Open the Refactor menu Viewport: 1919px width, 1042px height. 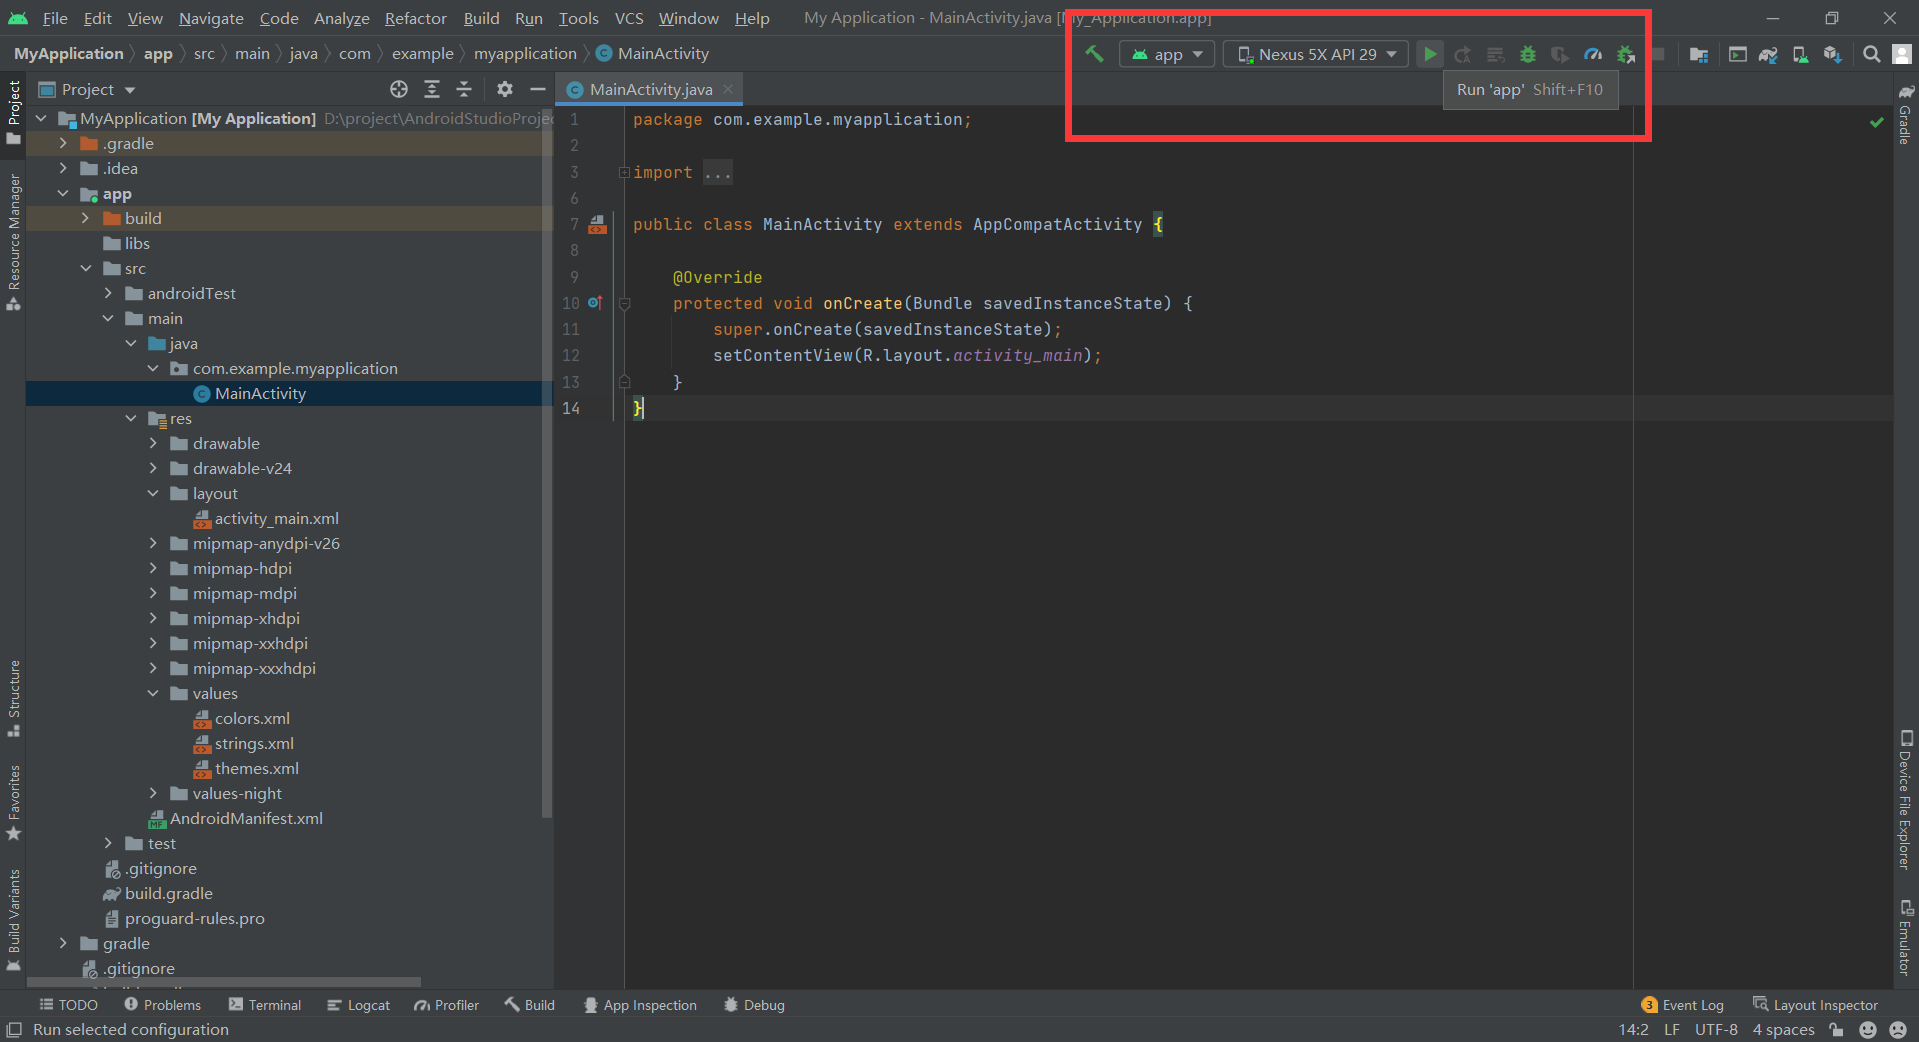click(x=415, y=18)
